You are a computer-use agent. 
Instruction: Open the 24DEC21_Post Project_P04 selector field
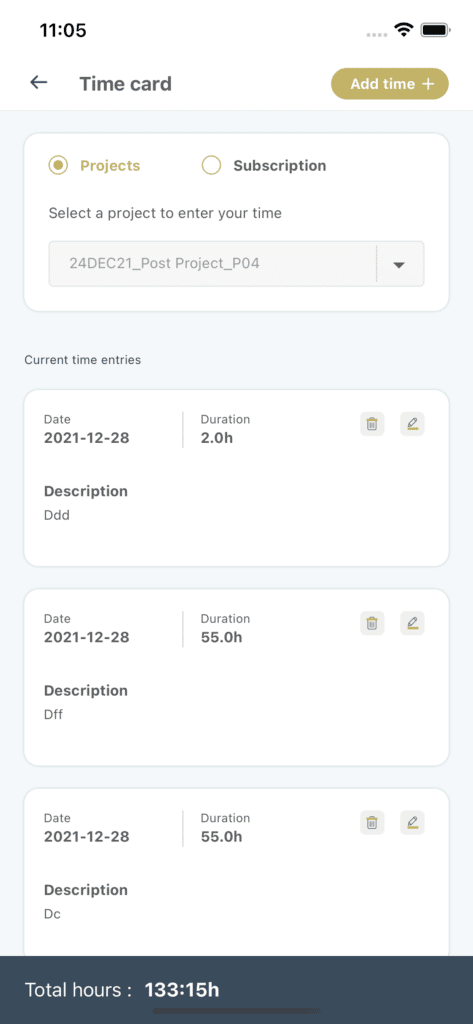236,264
